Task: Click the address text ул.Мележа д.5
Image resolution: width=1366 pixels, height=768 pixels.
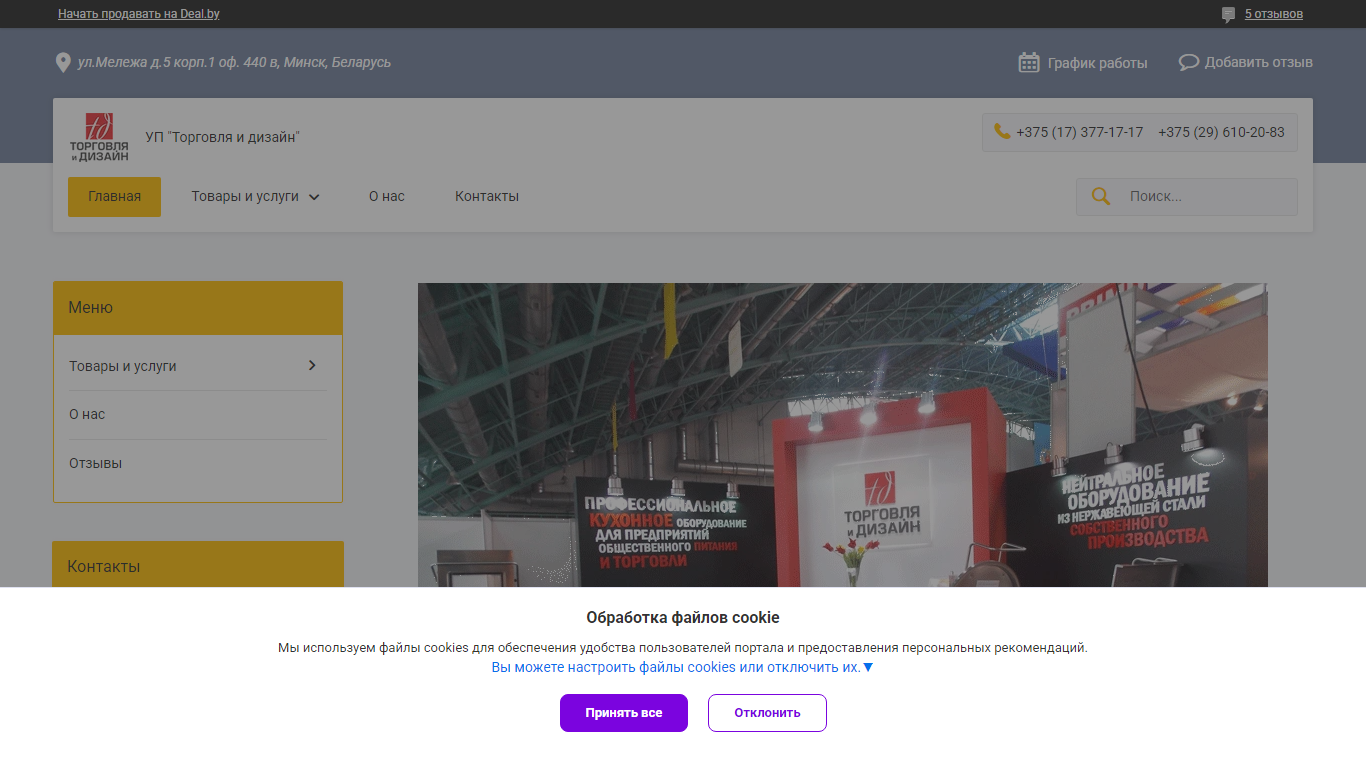Action: pos(234,62)
